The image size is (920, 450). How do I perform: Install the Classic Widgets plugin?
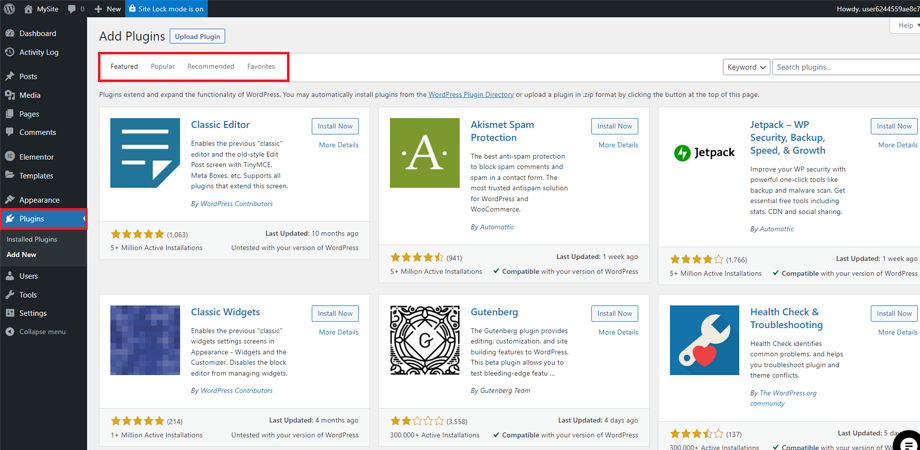[x=335, y=313]
